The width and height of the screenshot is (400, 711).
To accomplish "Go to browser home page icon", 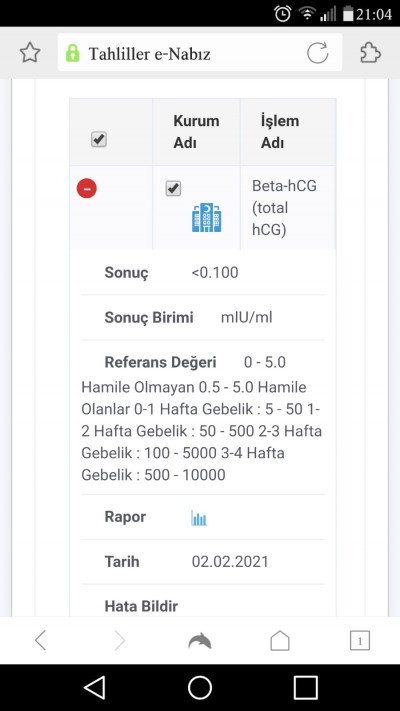I will click(x=280, y=641).
